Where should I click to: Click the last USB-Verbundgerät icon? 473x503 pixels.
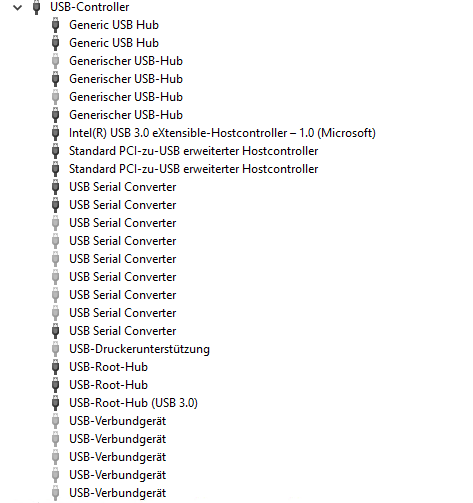click(x=56, y=493)
